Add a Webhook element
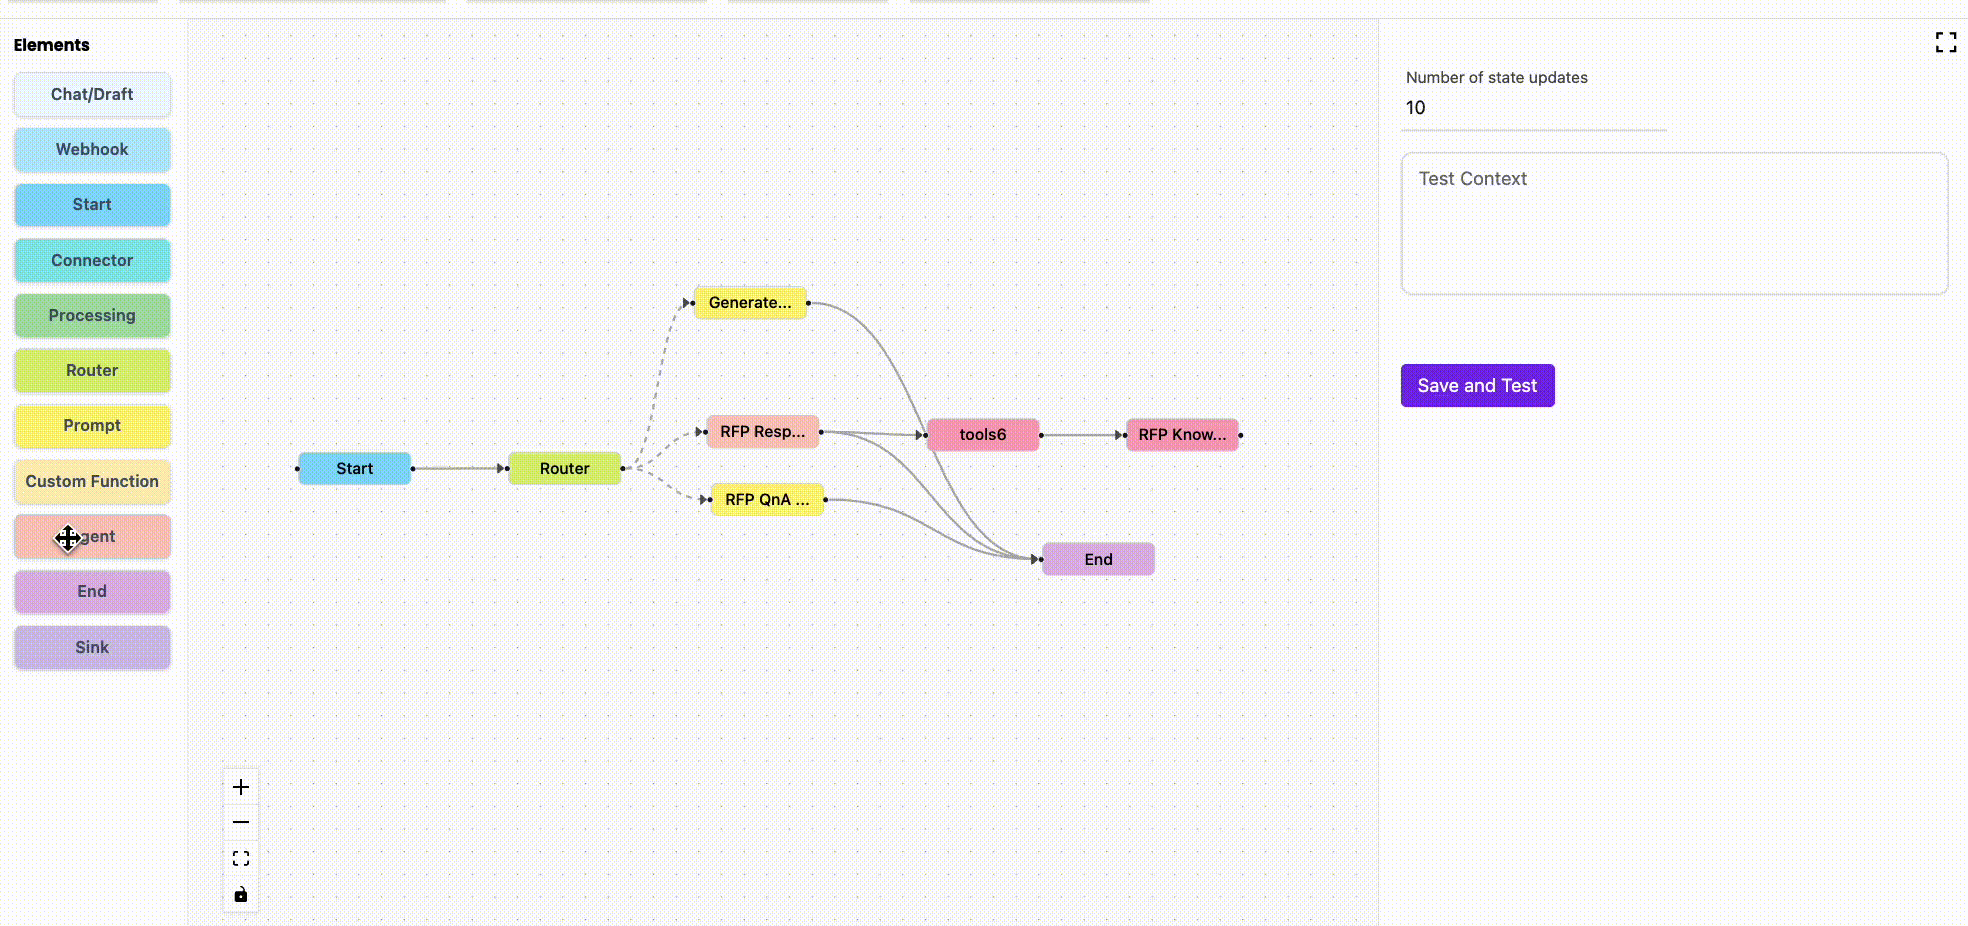 pyautogui.click(x=92, y=149)
